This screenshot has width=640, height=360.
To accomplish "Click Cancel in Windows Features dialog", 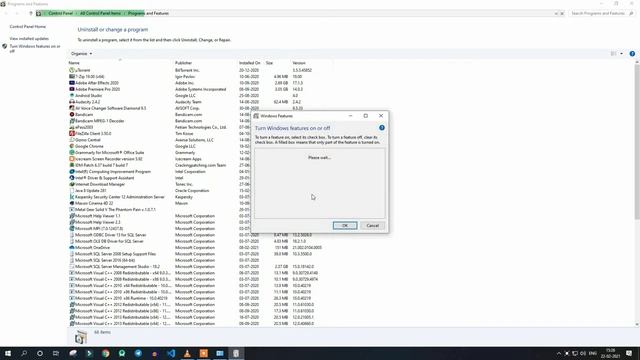I will (x=372, y=225).
